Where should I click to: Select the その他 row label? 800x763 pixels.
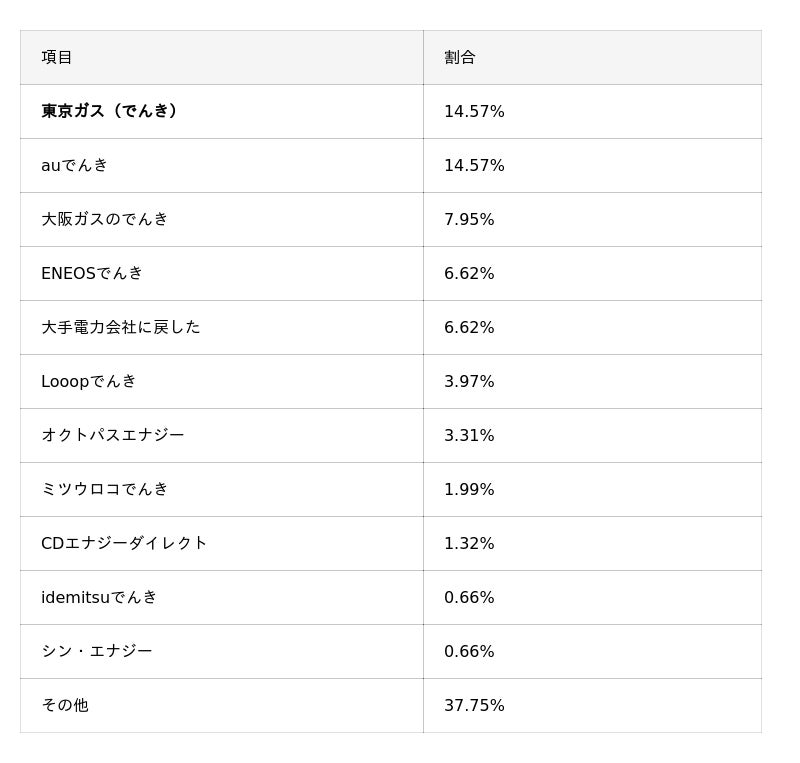[65, 705]
